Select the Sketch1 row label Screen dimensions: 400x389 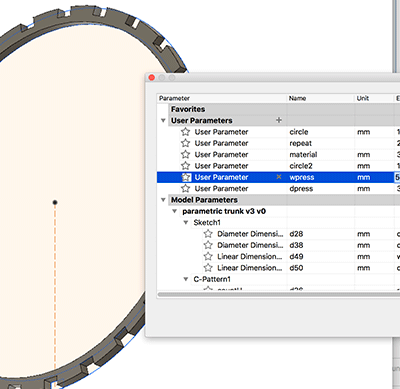207,222
